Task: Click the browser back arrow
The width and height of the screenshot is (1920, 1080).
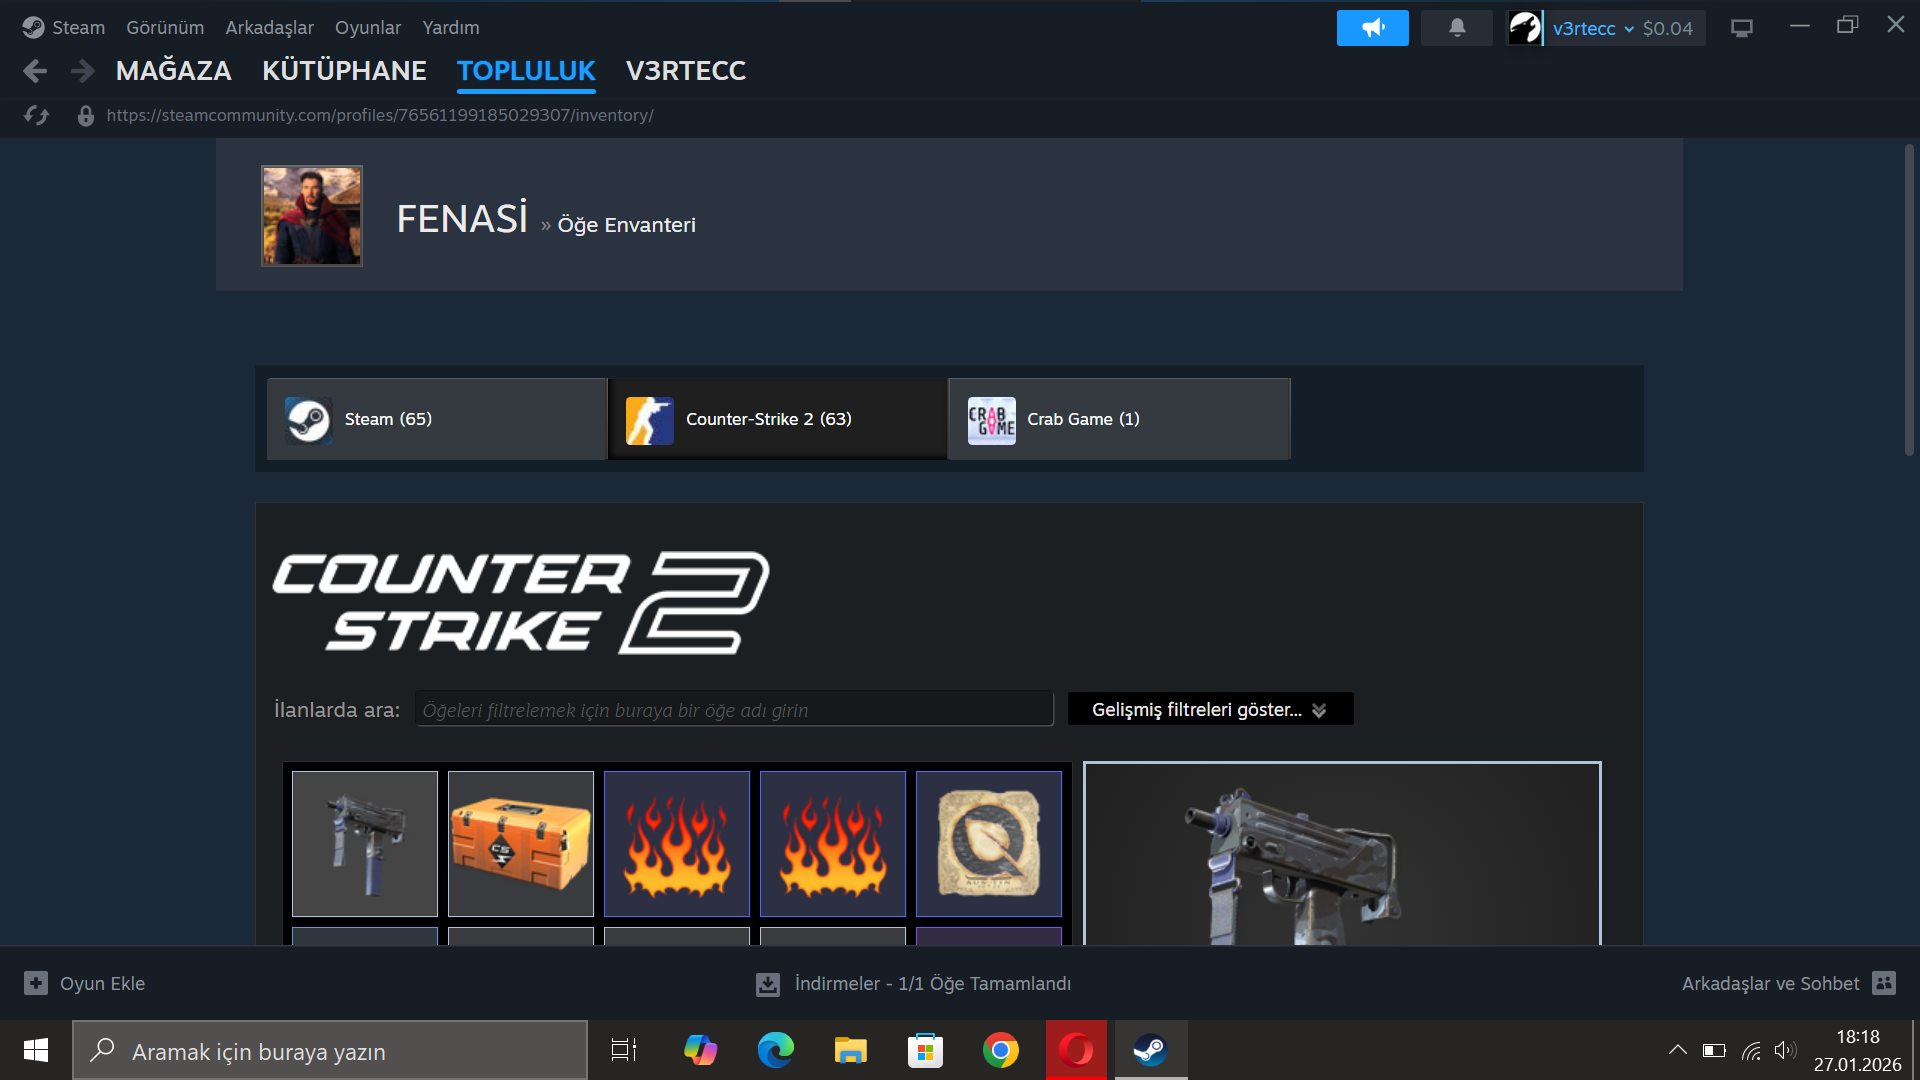Action: [x=35, y=71]
